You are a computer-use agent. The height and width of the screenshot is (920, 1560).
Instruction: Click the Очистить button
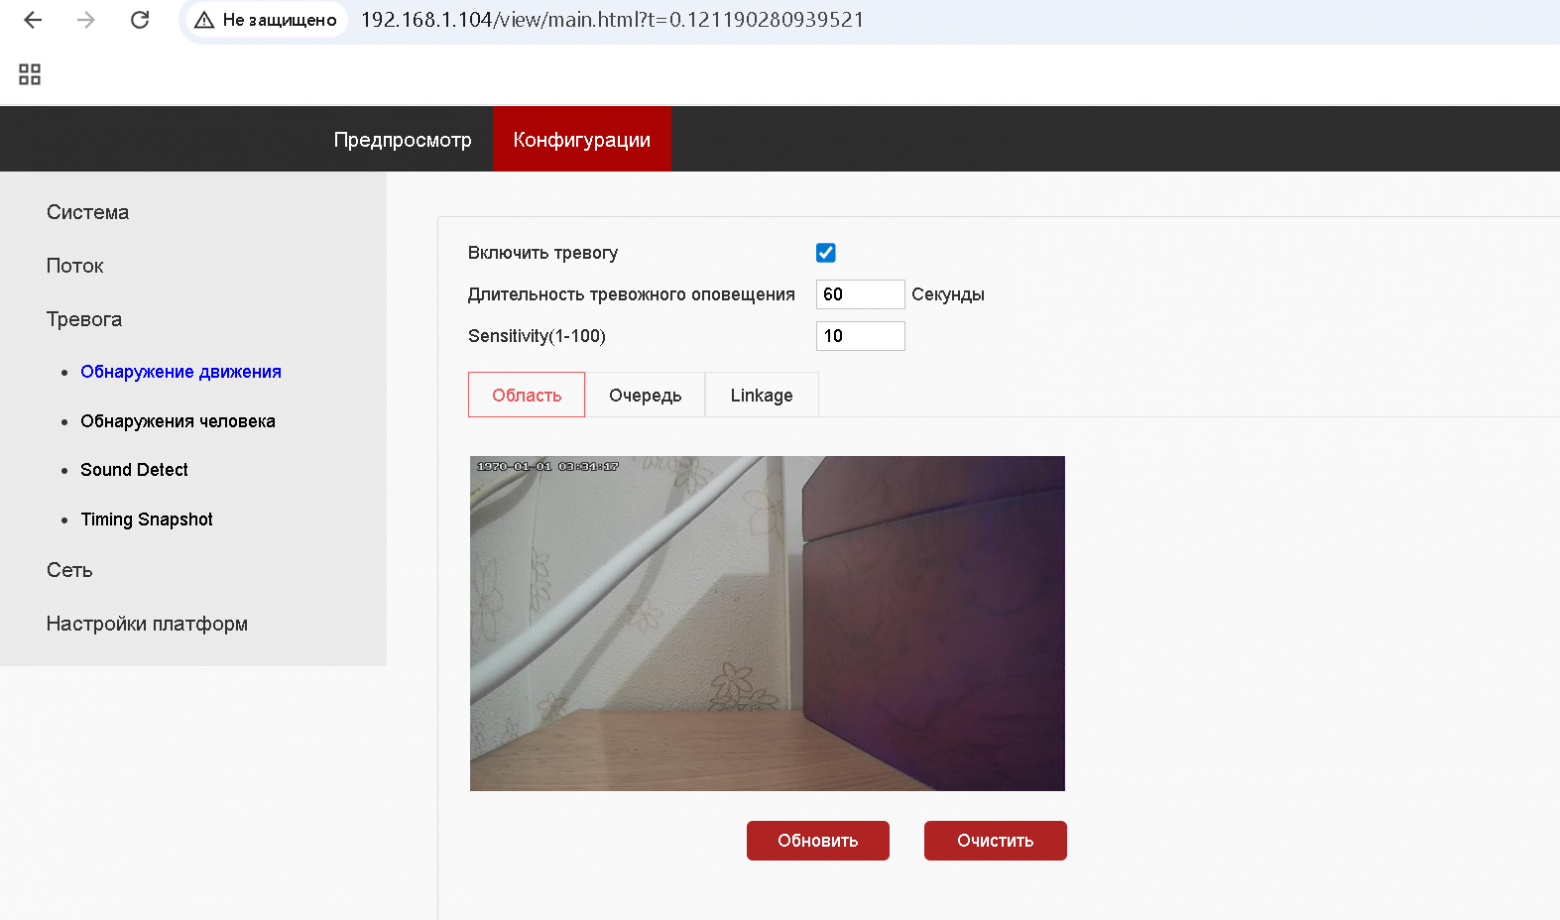pos(995,841)
